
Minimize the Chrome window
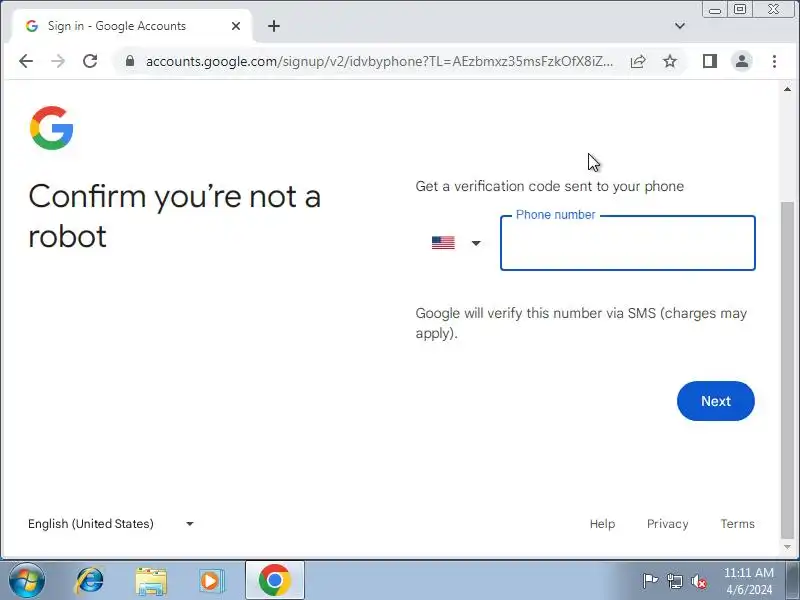pos(714,9)
